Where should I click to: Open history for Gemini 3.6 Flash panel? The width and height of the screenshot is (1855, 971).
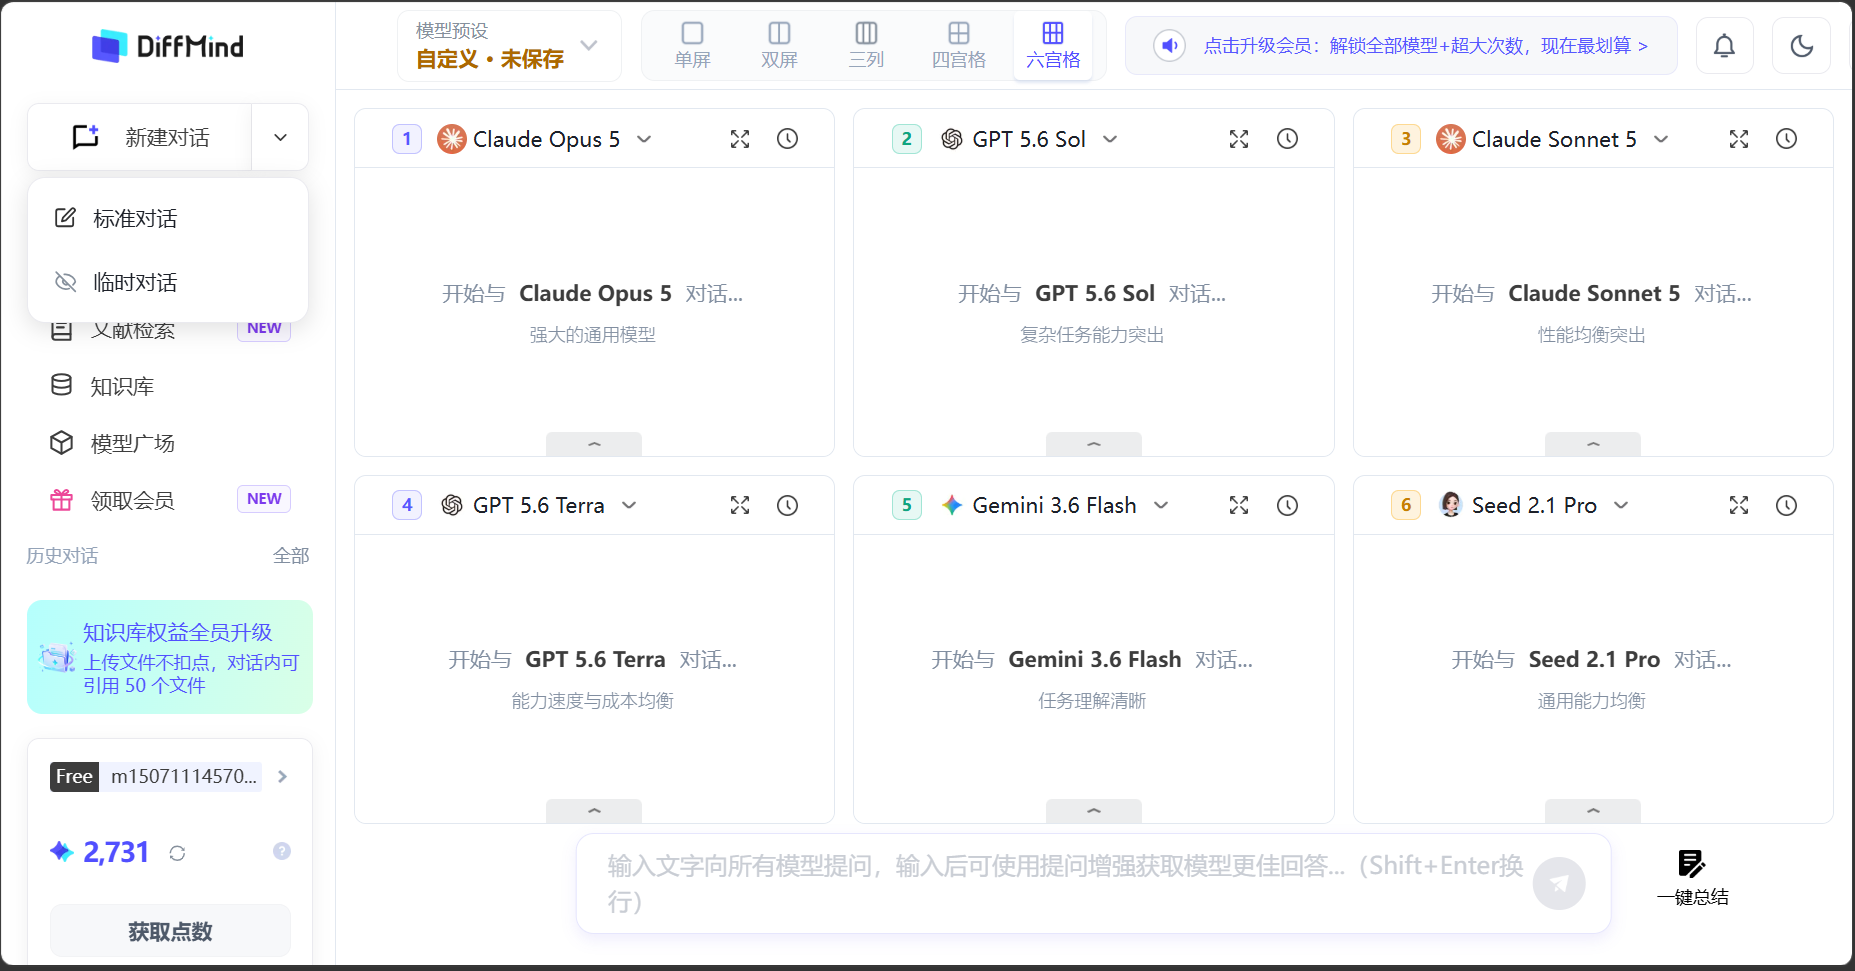click(1287, 505)
